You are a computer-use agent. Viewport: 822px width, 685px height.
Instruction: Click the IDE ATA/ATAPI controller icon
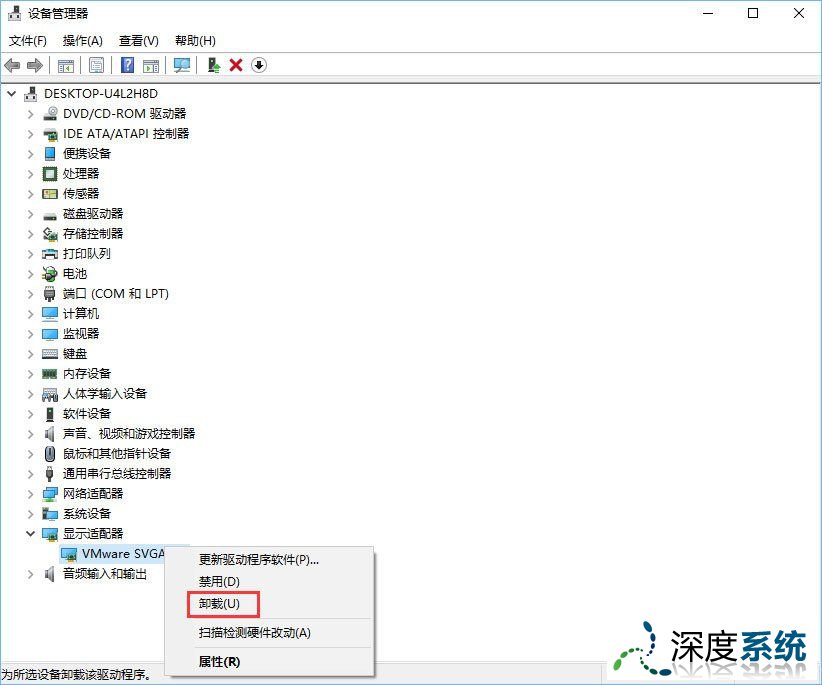click(50, 134)
